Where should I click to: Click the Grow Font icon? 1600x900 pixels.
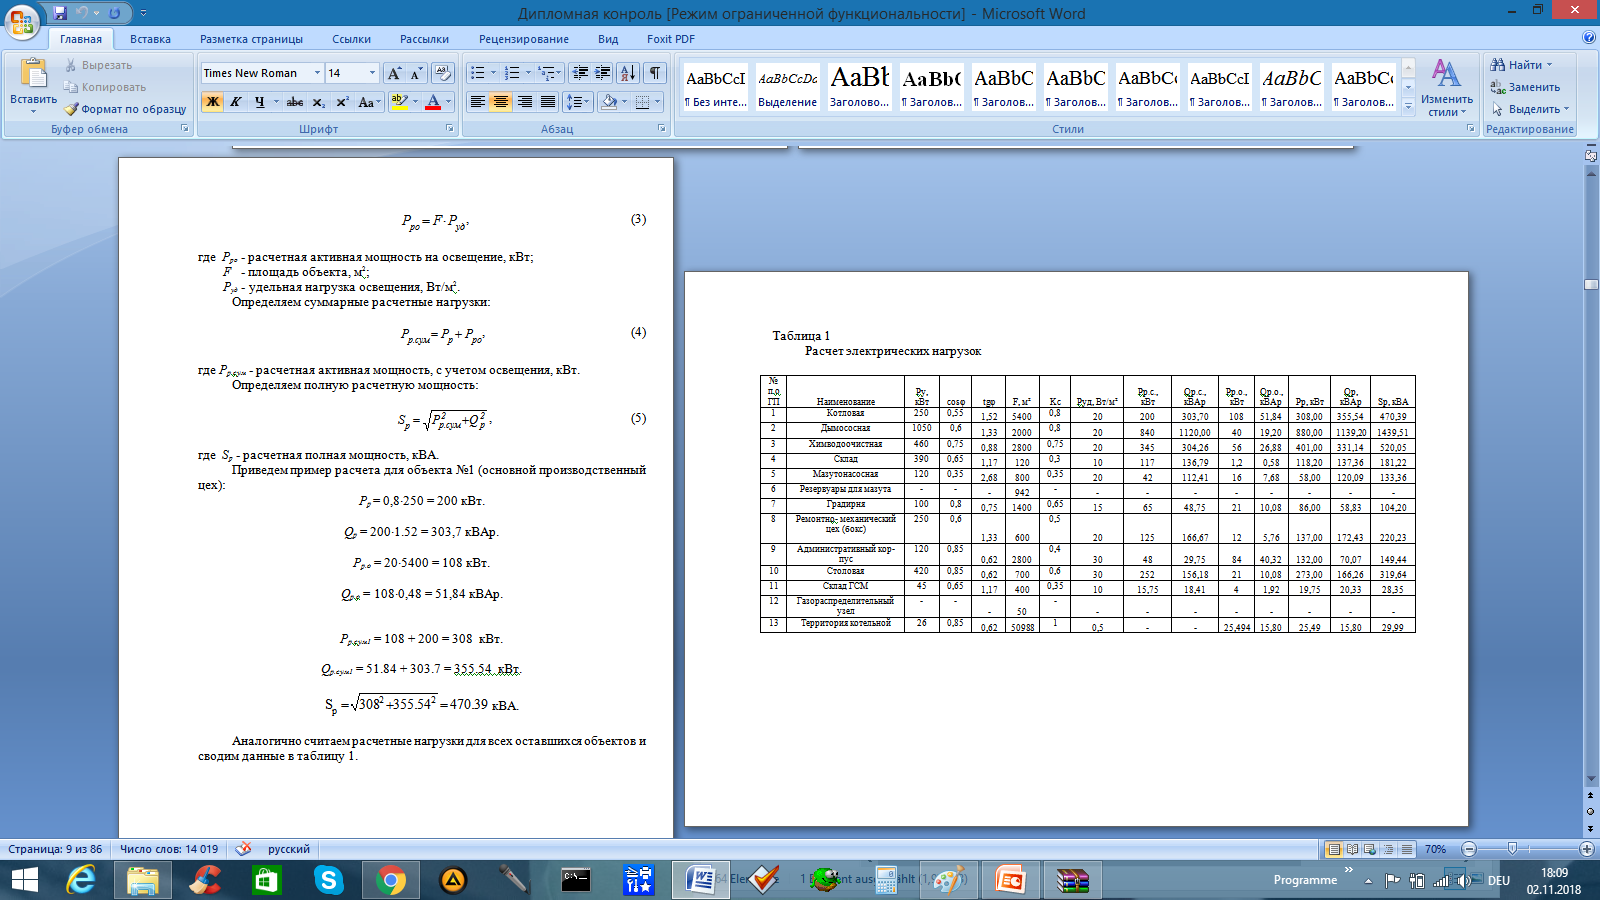click(394, 73)
